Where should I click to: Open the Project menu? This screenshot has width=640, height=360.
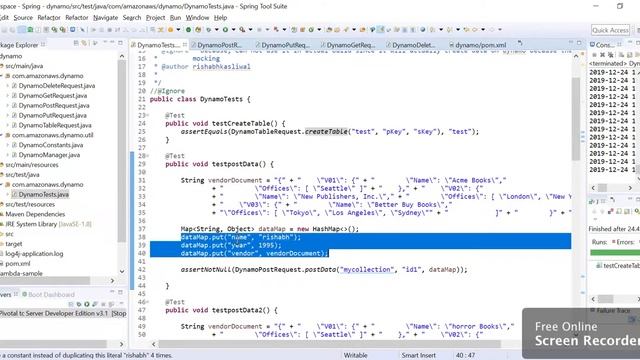click(155, 18)
